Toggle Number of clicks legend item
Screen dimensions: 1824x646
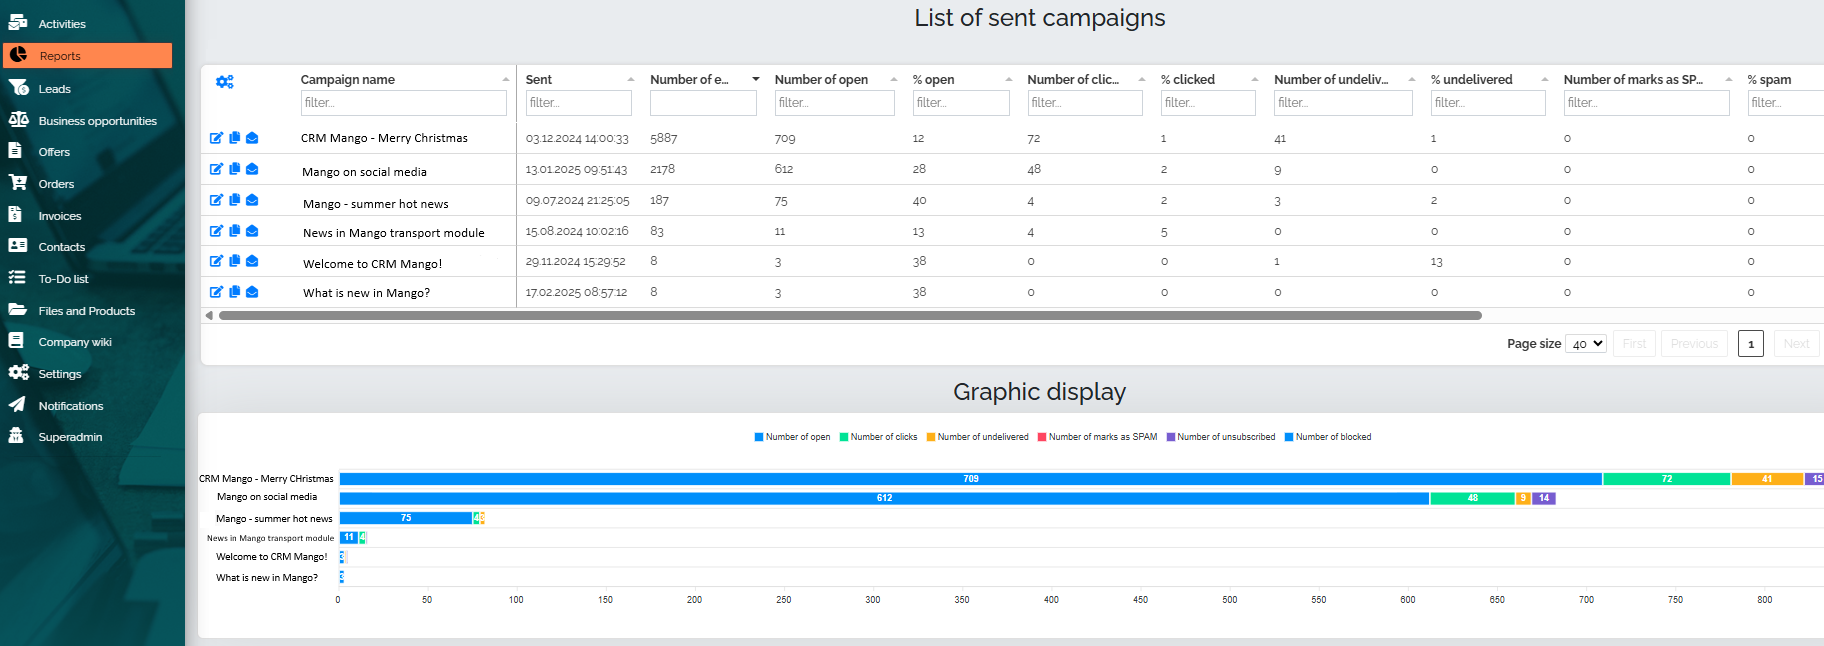(878, 437)
